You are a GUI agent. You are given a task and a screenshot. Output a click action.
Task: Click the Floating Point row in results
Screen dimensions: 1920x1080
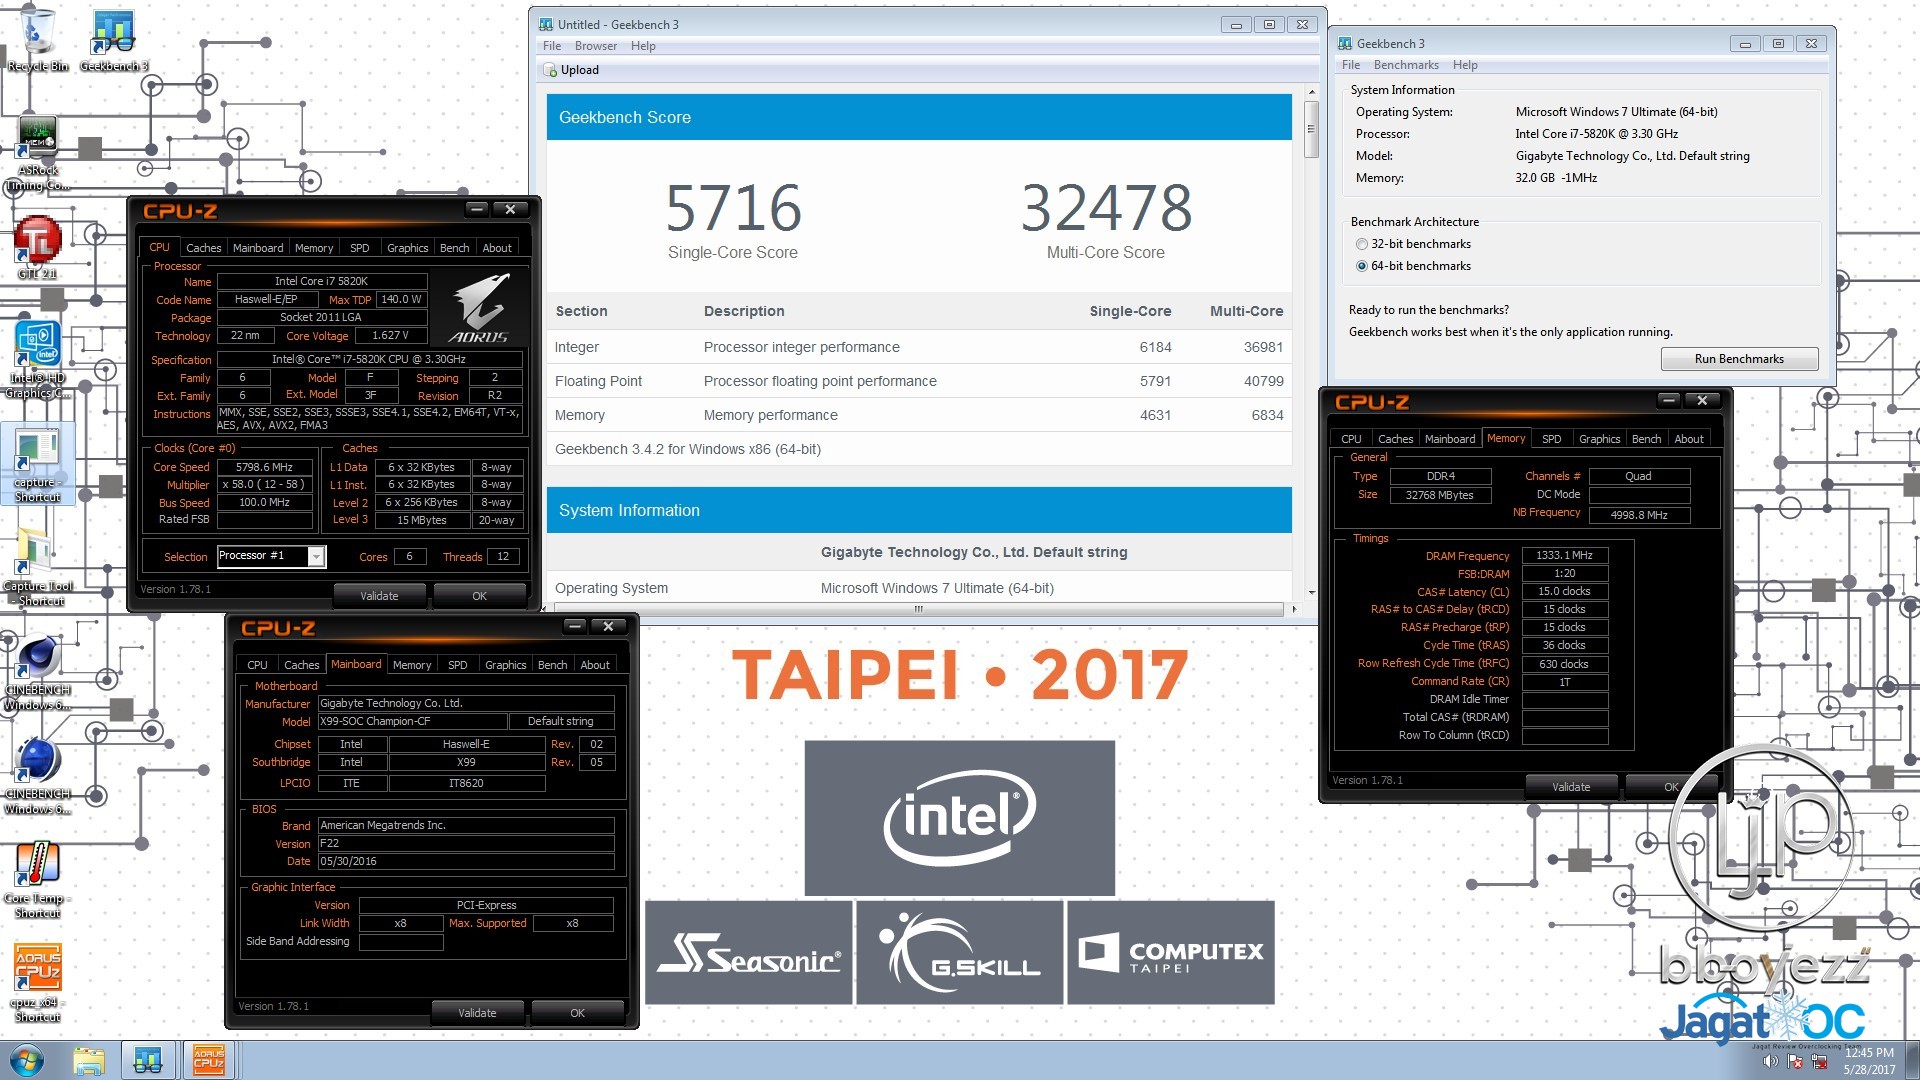[919, 381]
